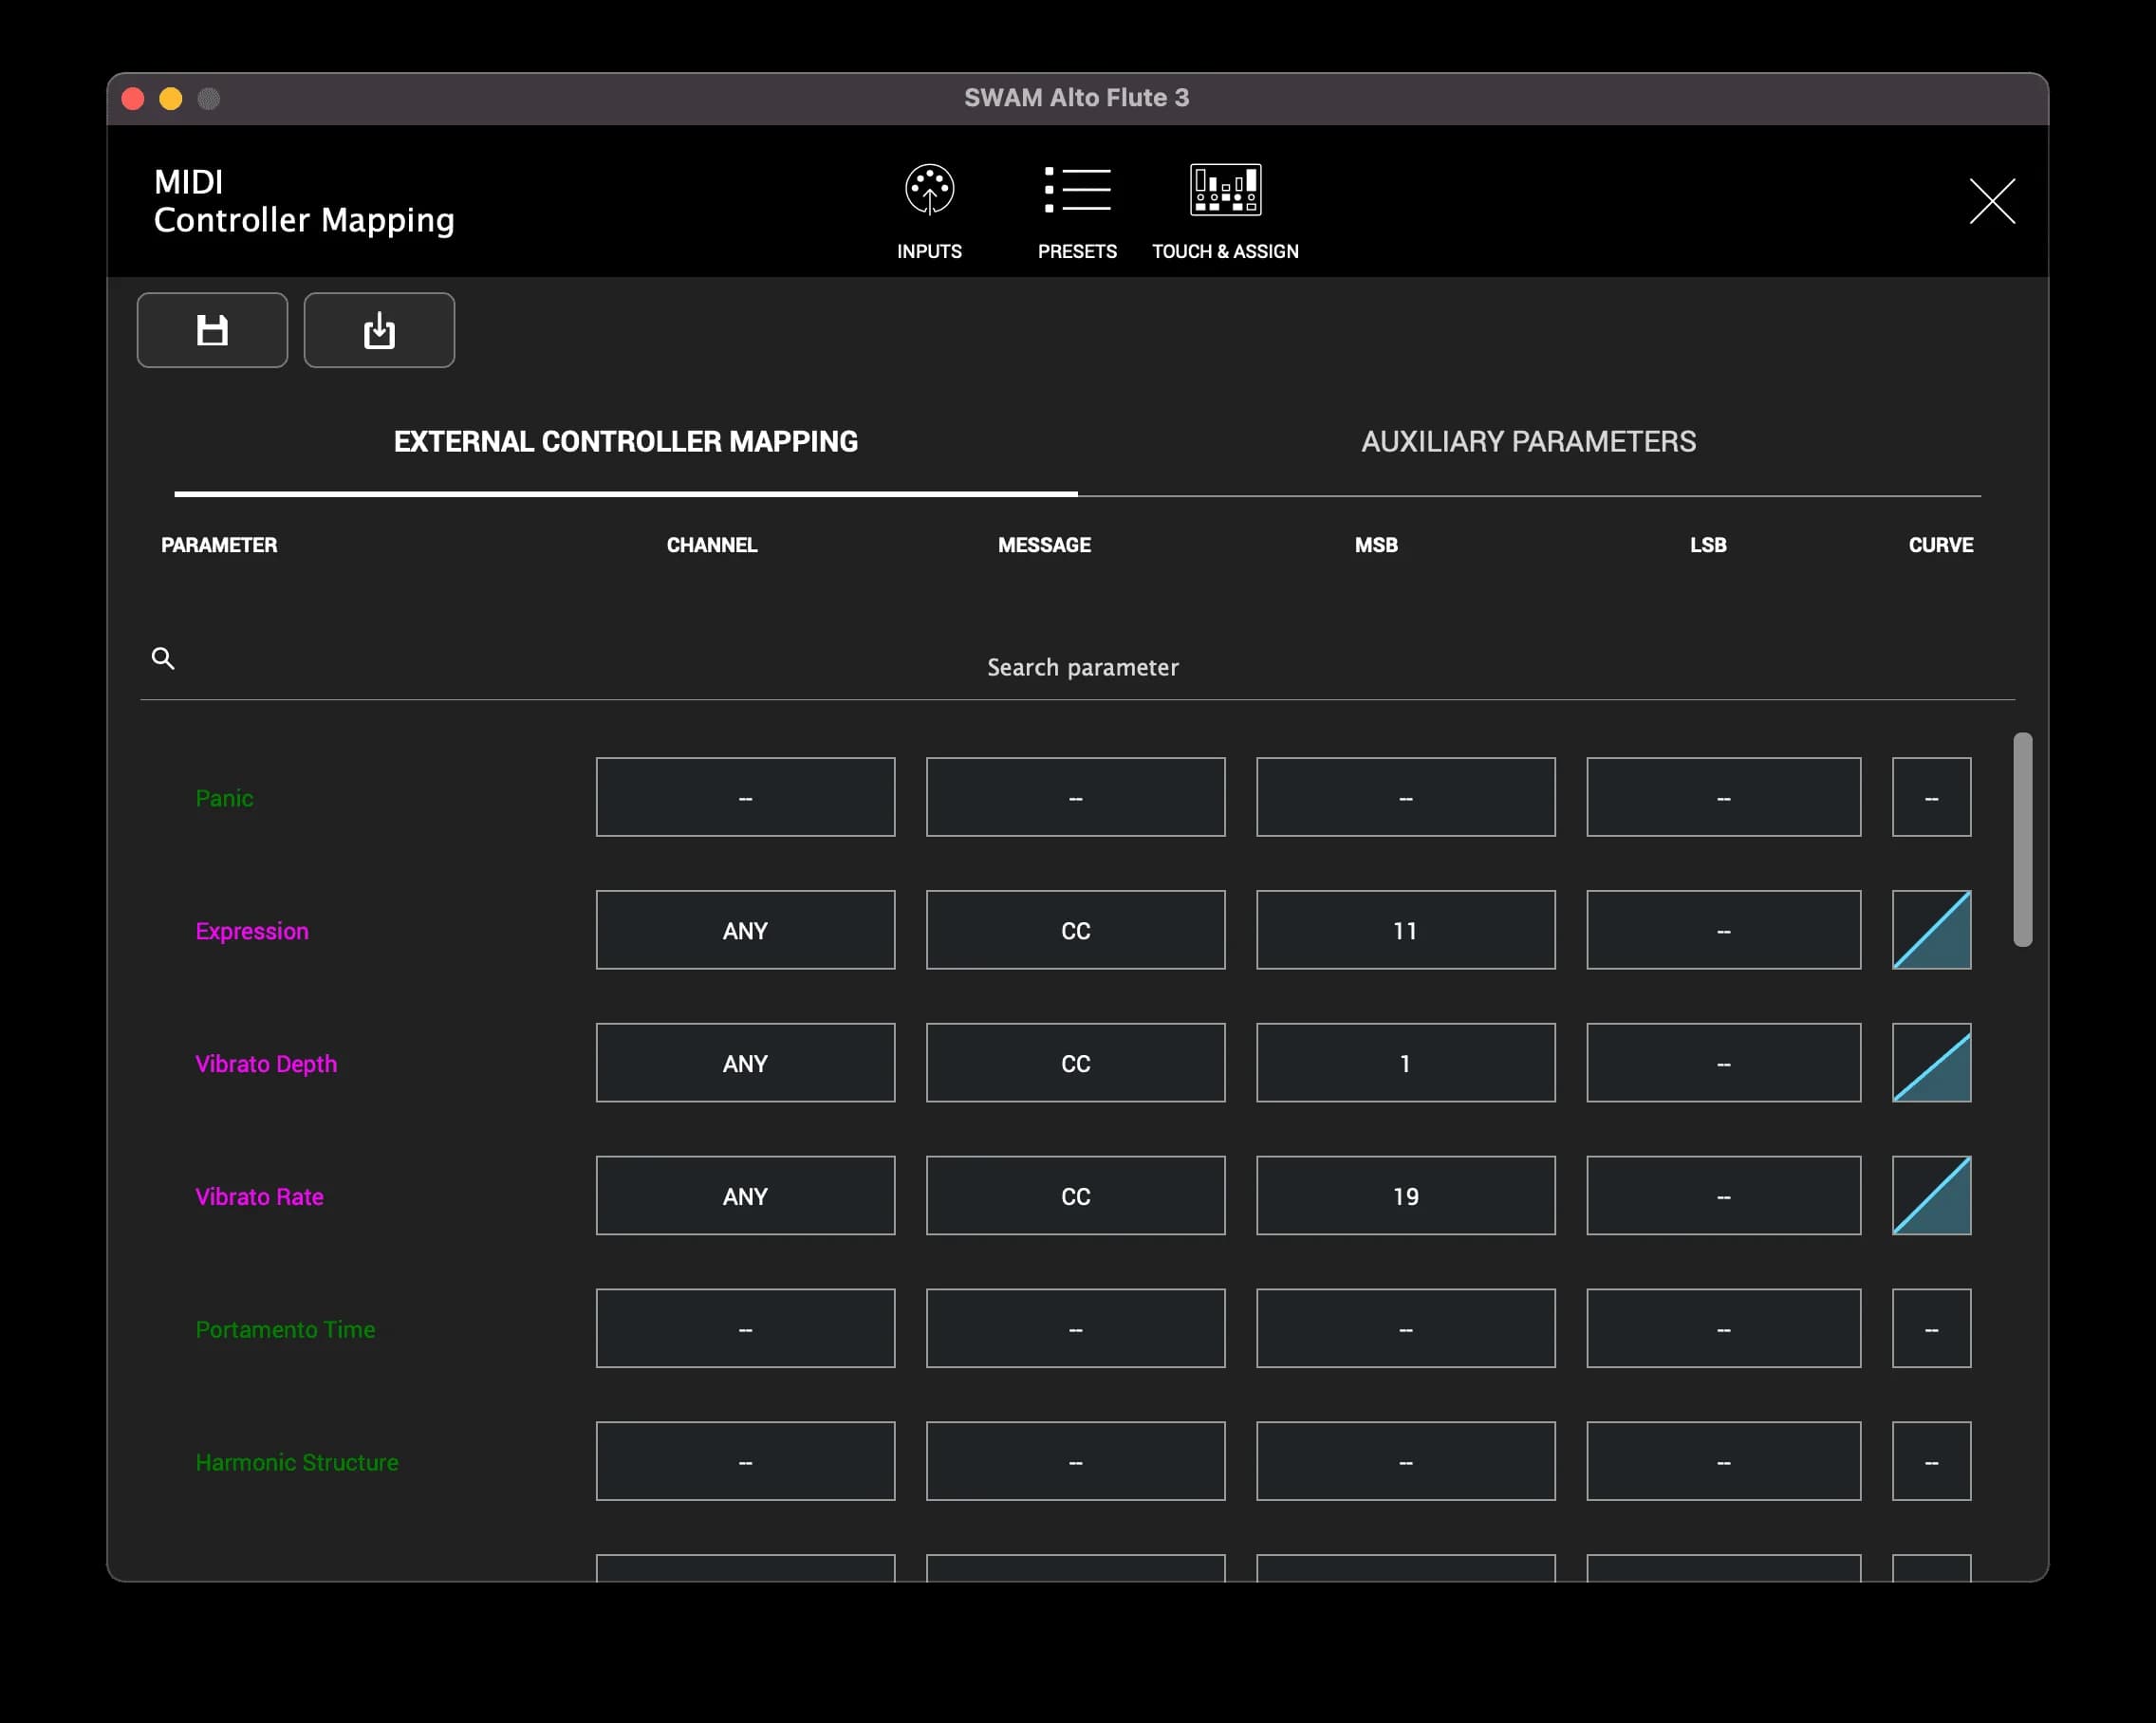Open the Harmonic Structure MSB box
Viewport: 2156px width, 1723px height.
tap(1405, 1461)
